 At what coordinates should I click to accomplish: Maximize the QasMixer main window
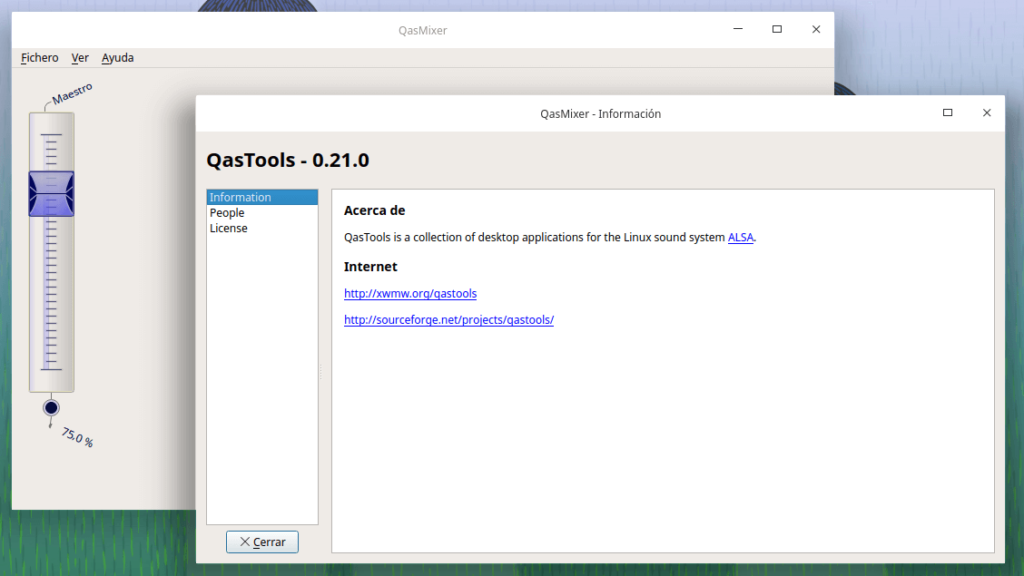pos(777,29)
